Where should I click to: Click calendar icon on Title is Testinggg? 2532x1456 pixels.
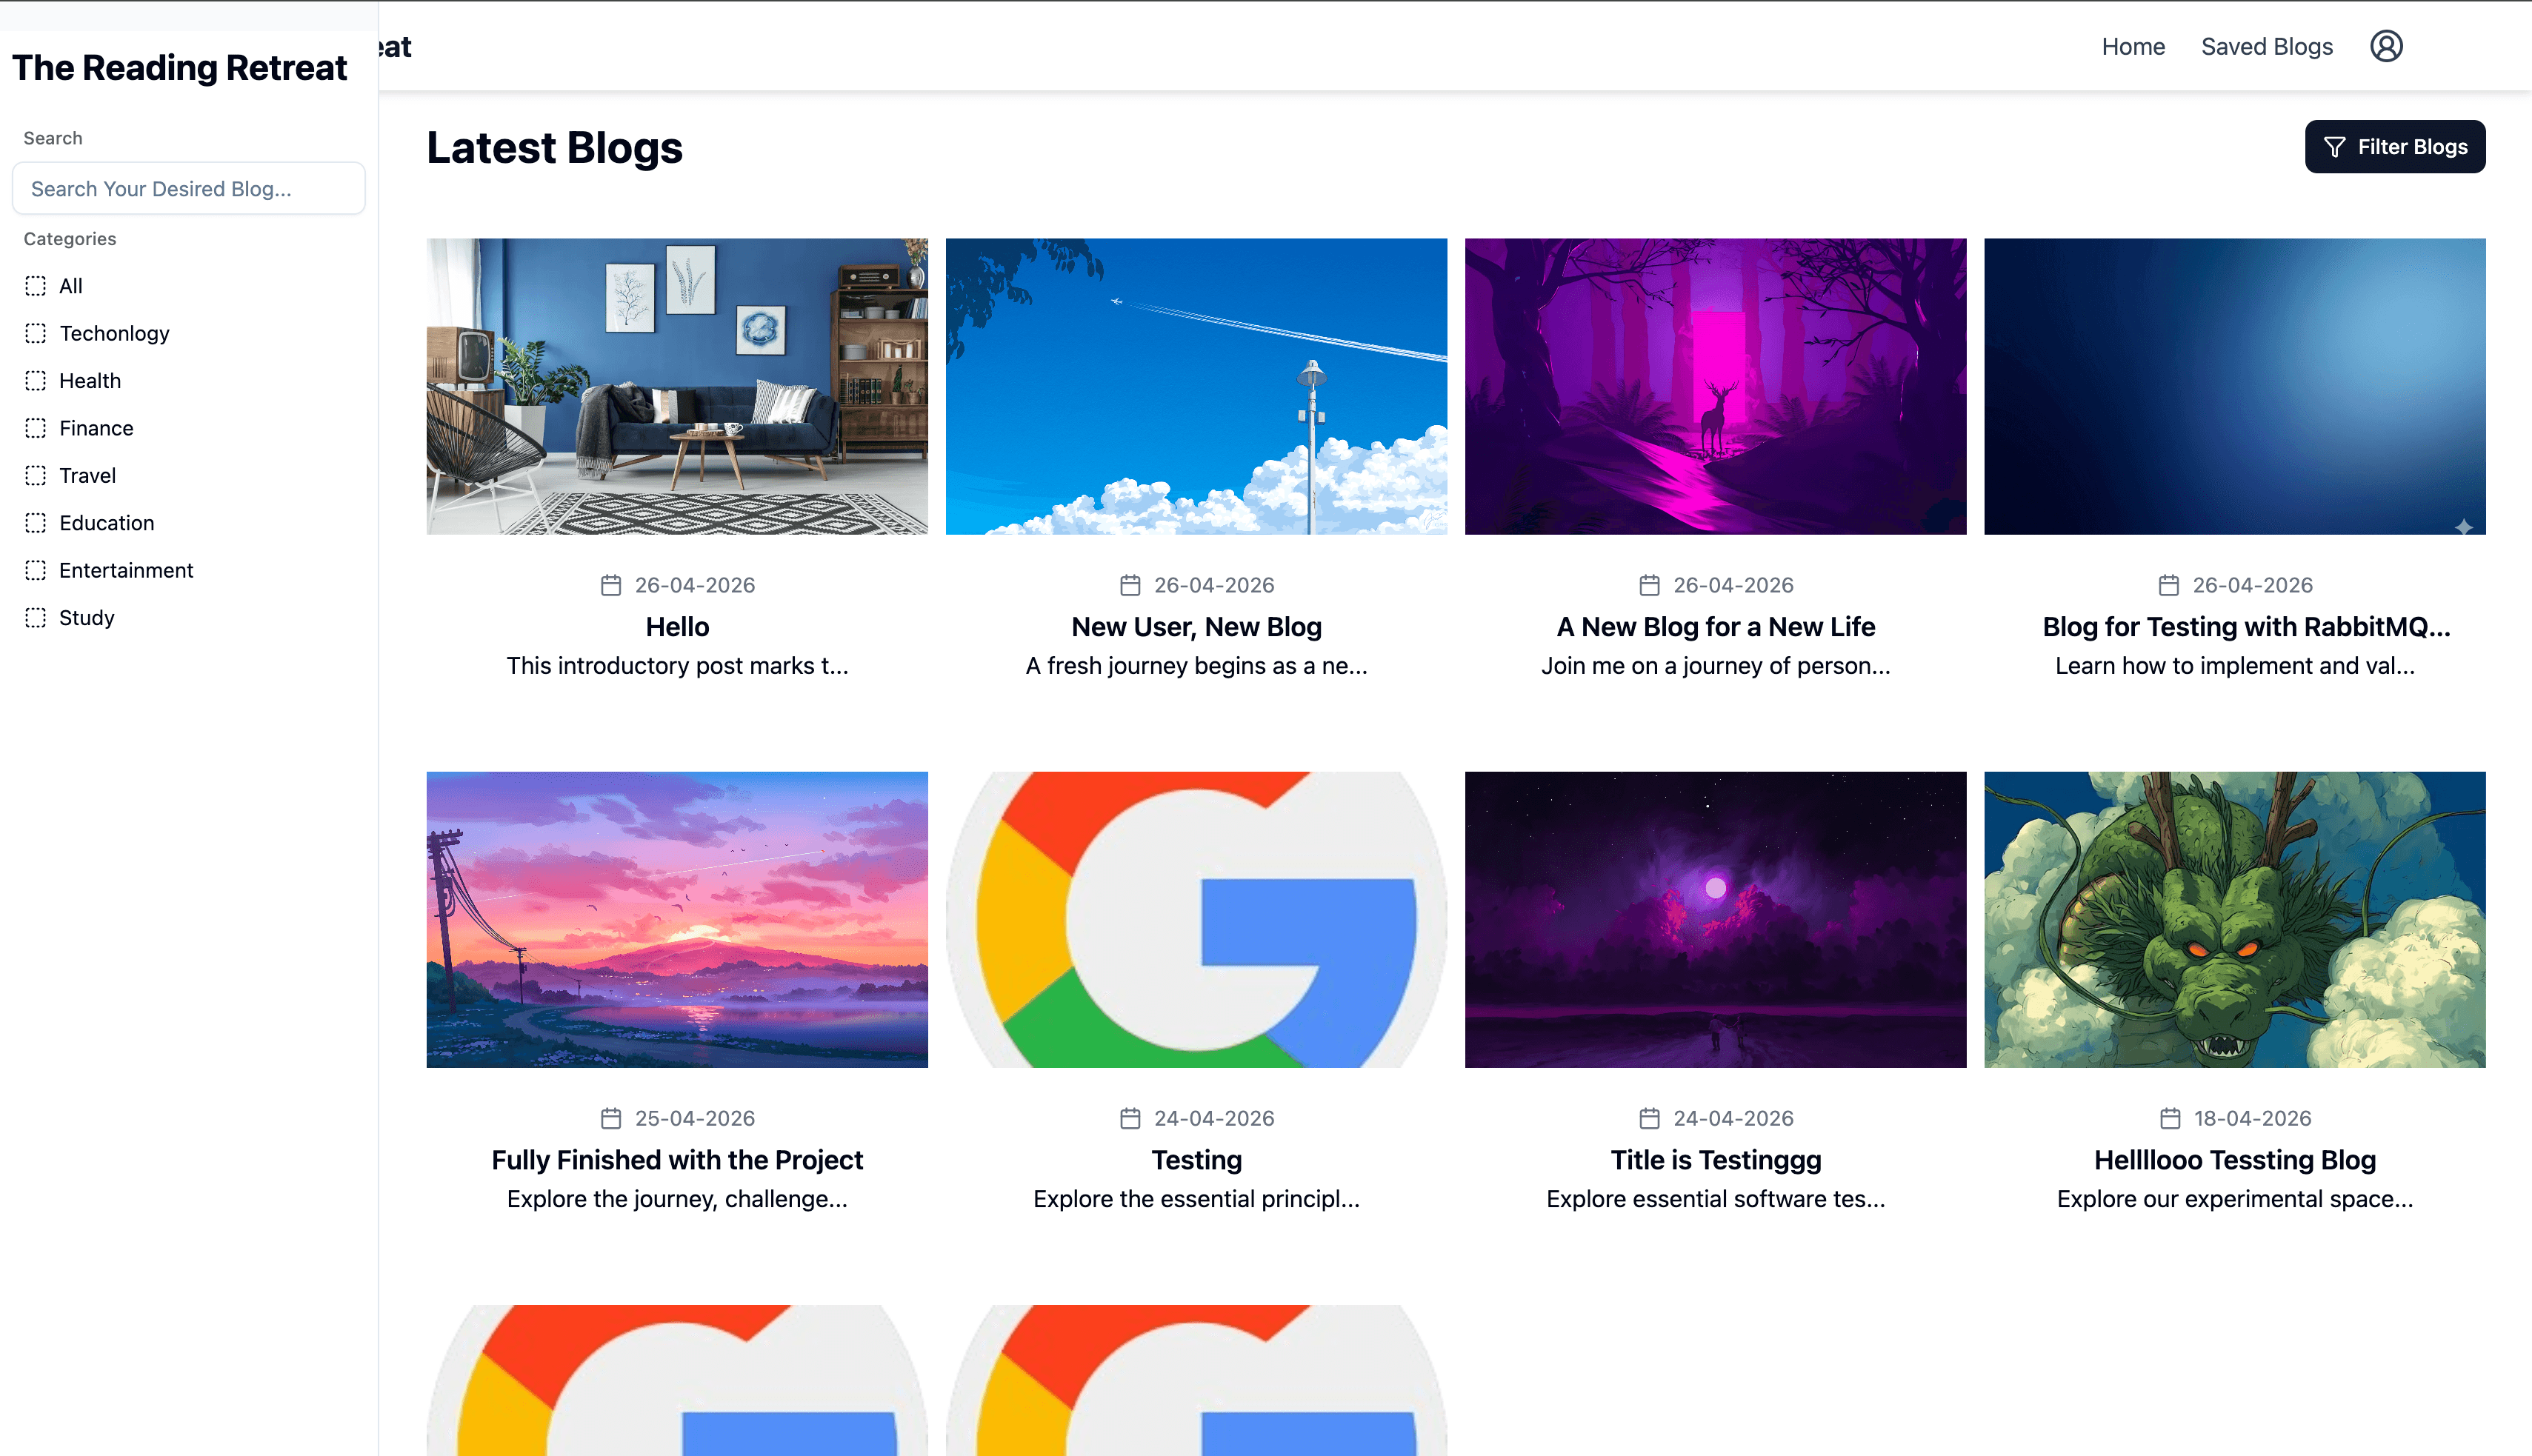(1649, 1118)
